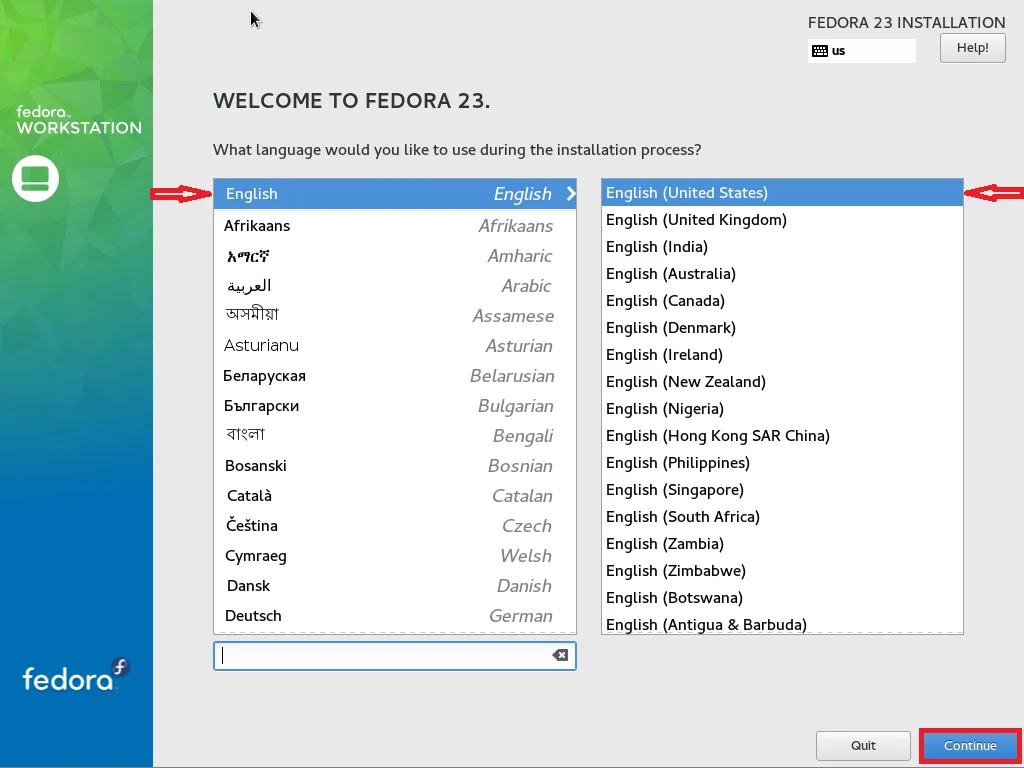Select Čeština in the language list
Screen dimensions: 1024x768
point(394,526)
